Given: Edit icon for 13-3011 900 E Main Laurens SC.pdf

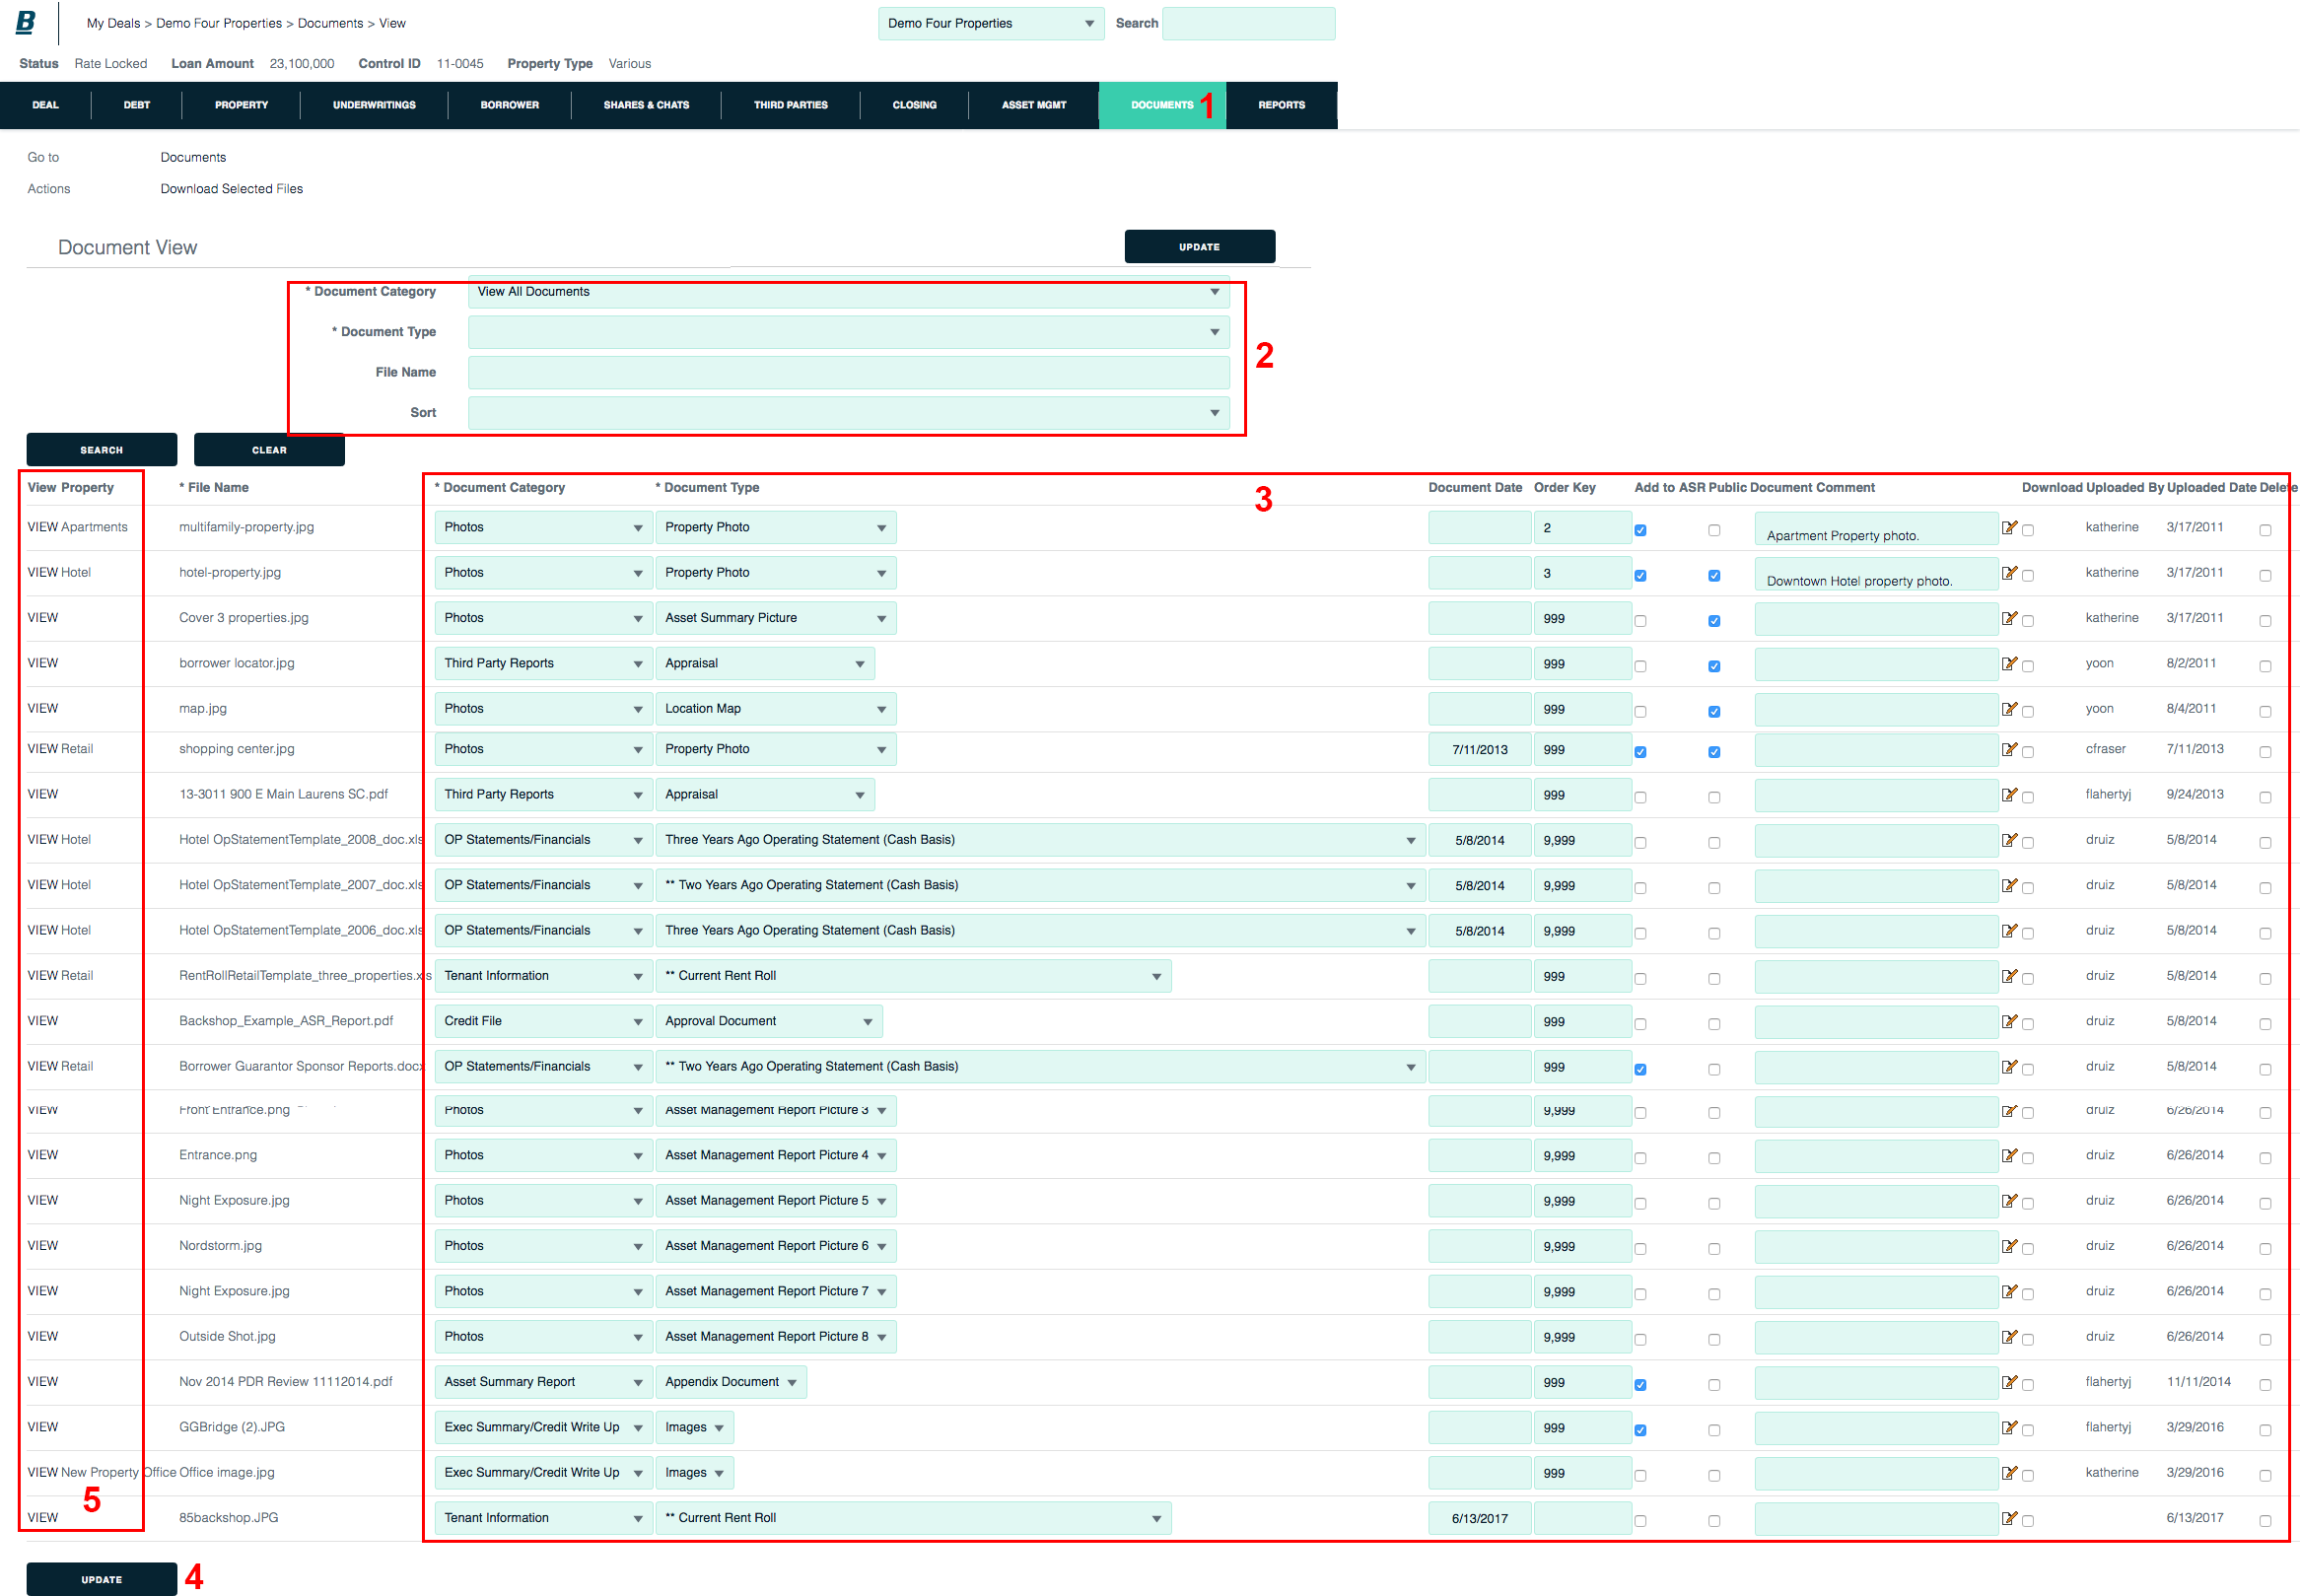Looking at the screenshot, I should coord(2009,795).
